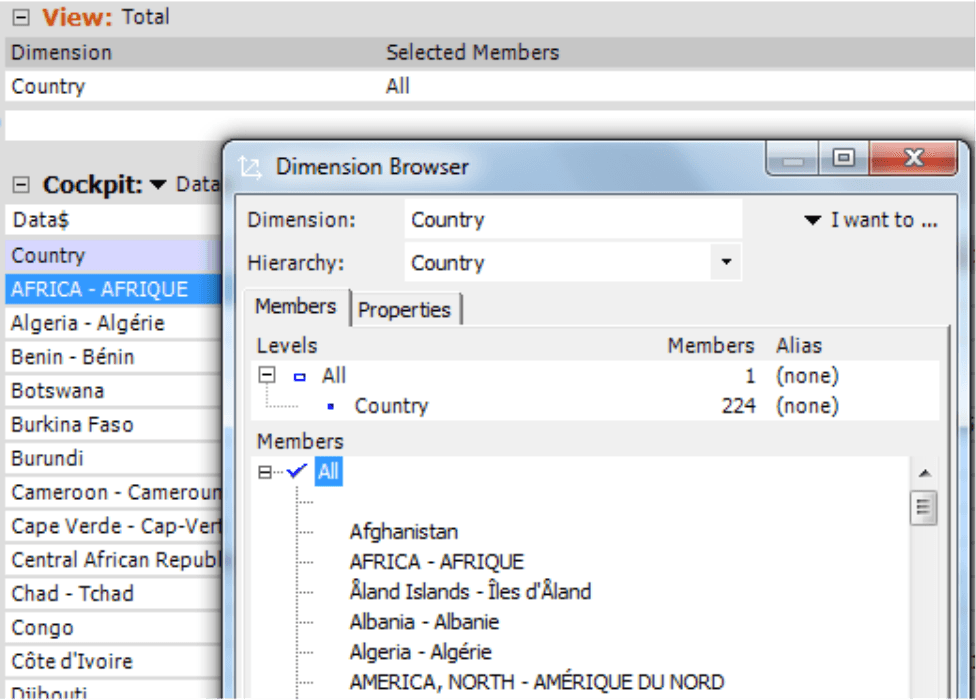The height and width of the screenshot is (700, 976).
Task: Click the 'All' selected members cell
Action: (397, 86)
